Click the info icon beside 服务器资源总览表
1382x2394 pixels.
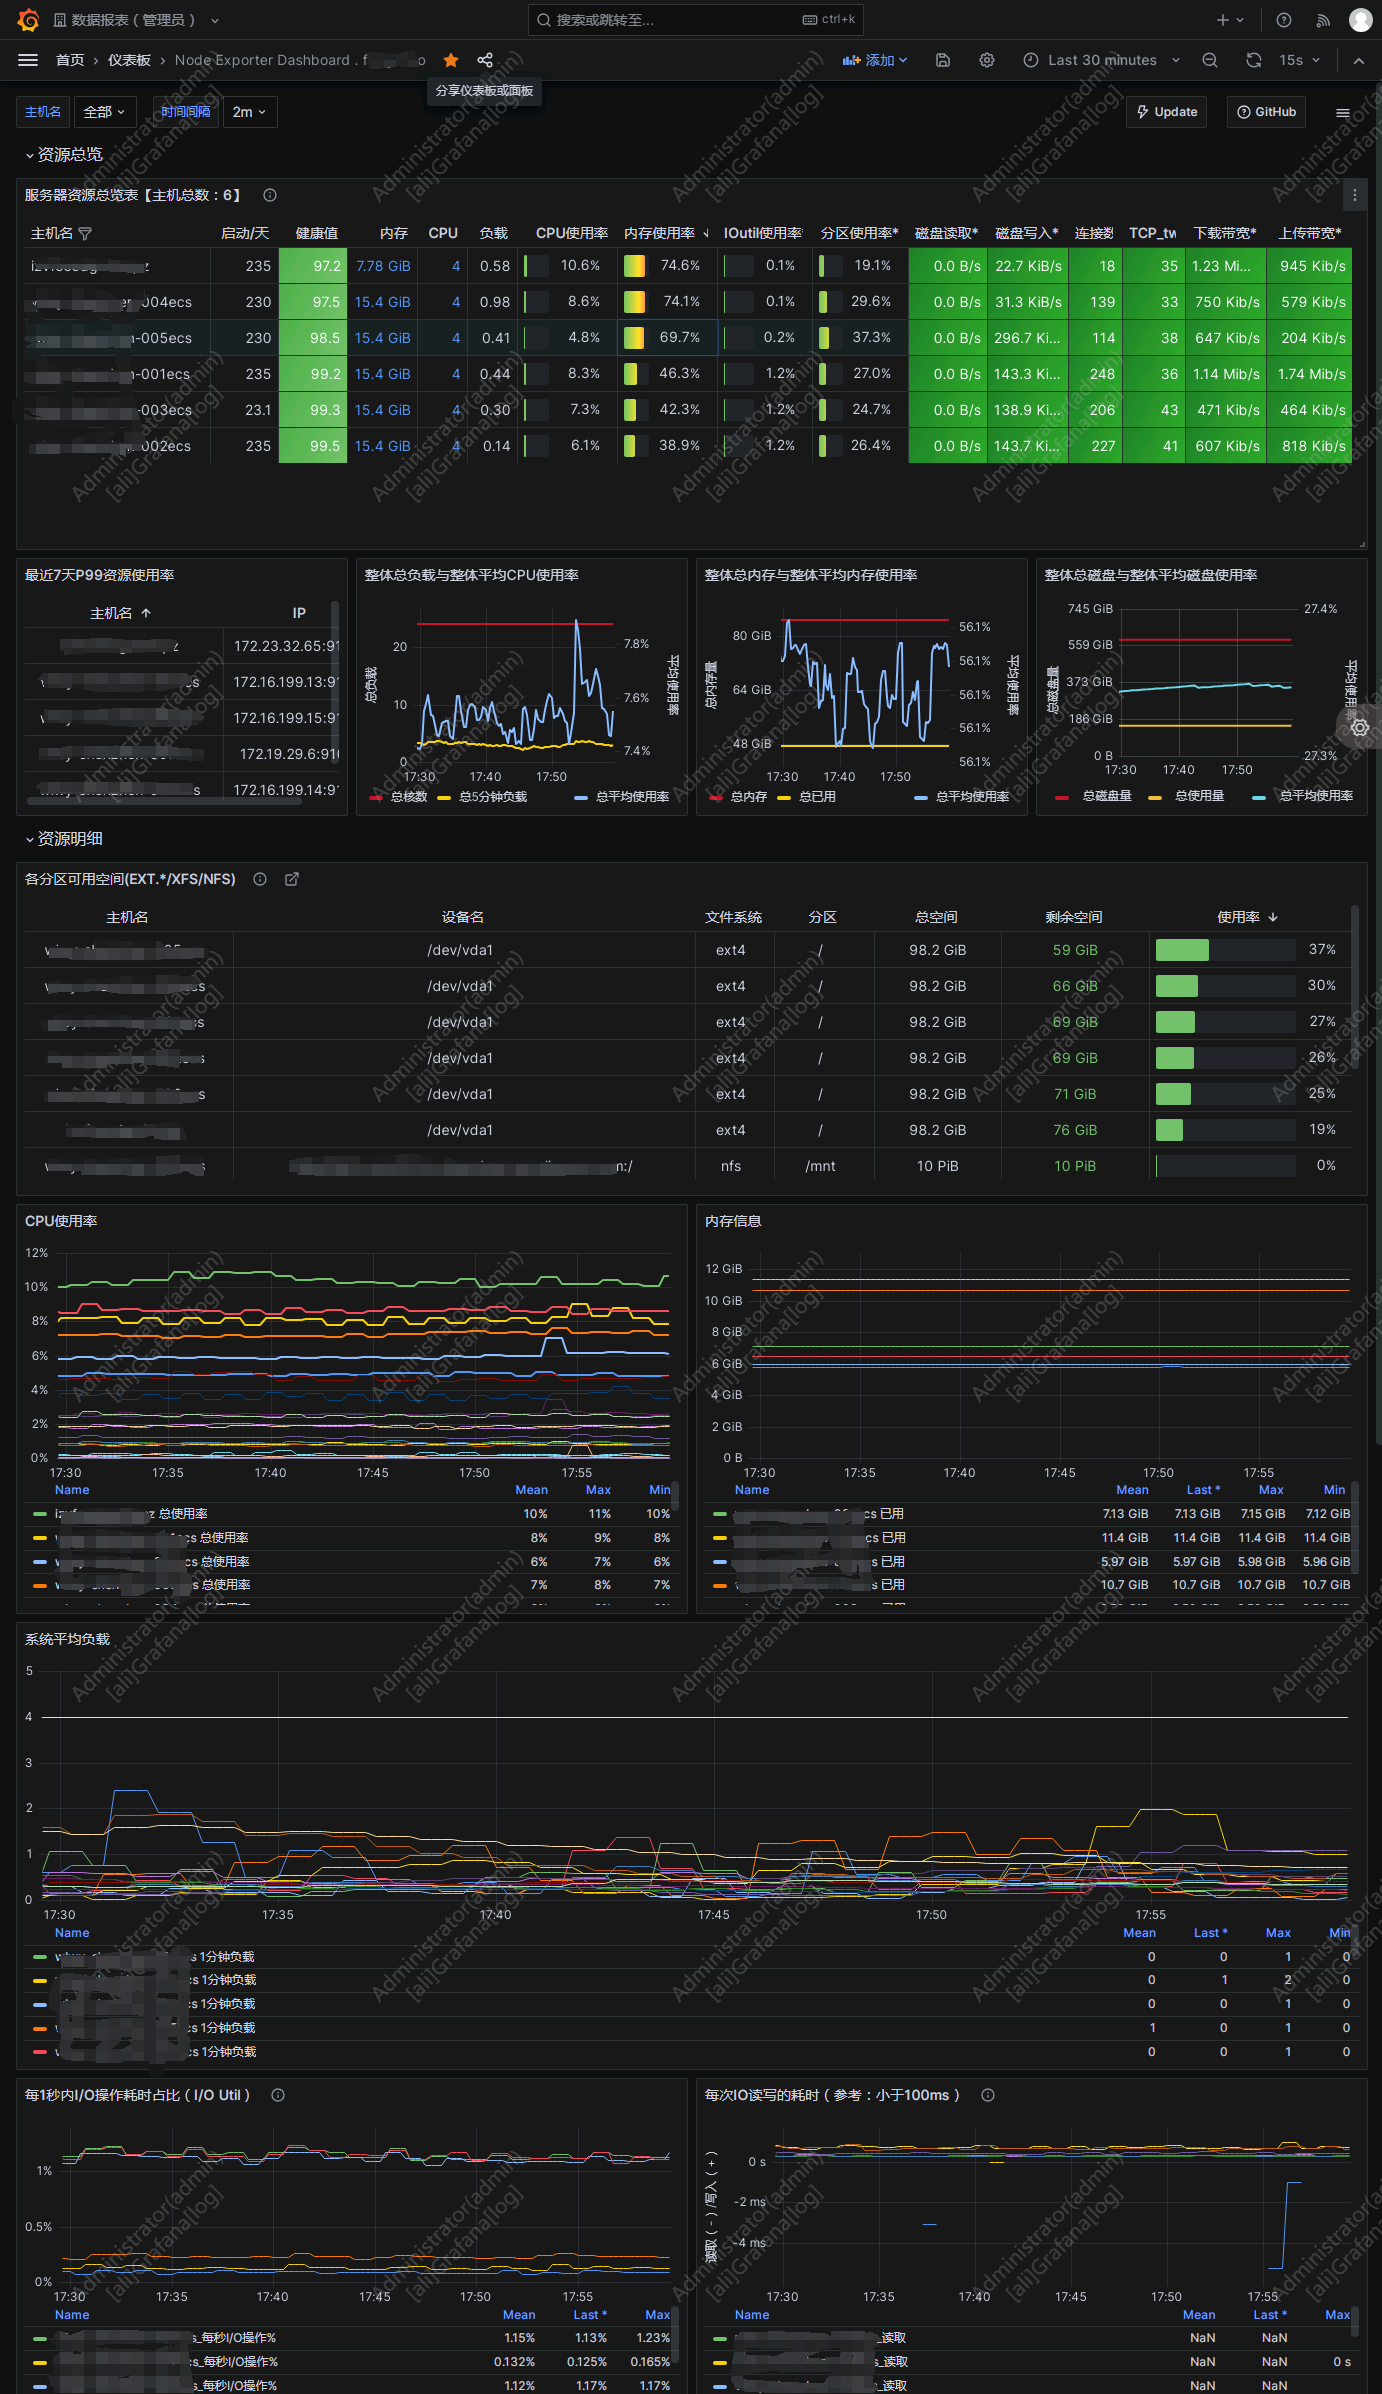[270, 195]
